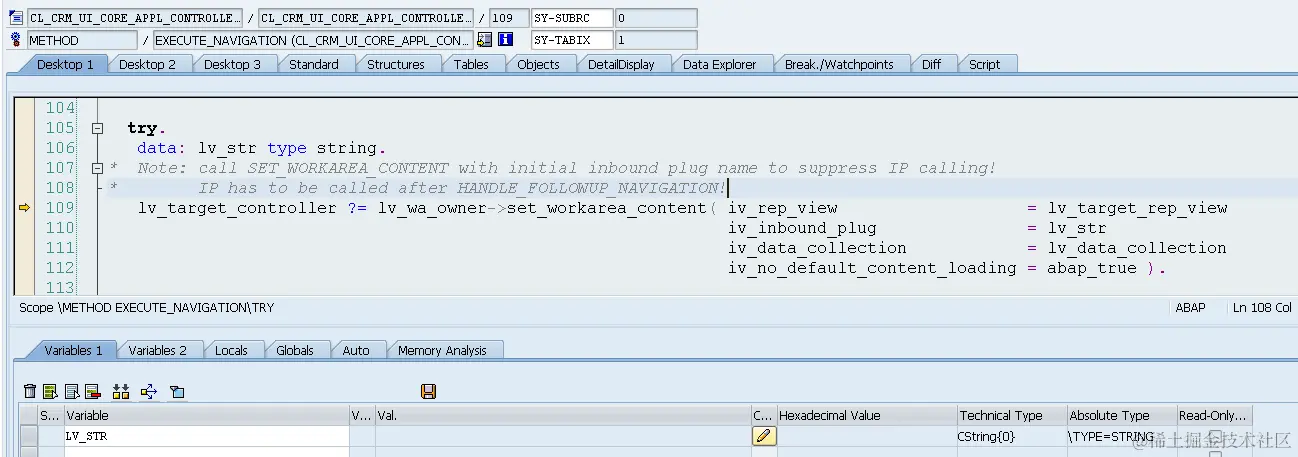
Task: Click the EXECUTE_NAVIGATION method name field
Action: click(x=313, y=40)
